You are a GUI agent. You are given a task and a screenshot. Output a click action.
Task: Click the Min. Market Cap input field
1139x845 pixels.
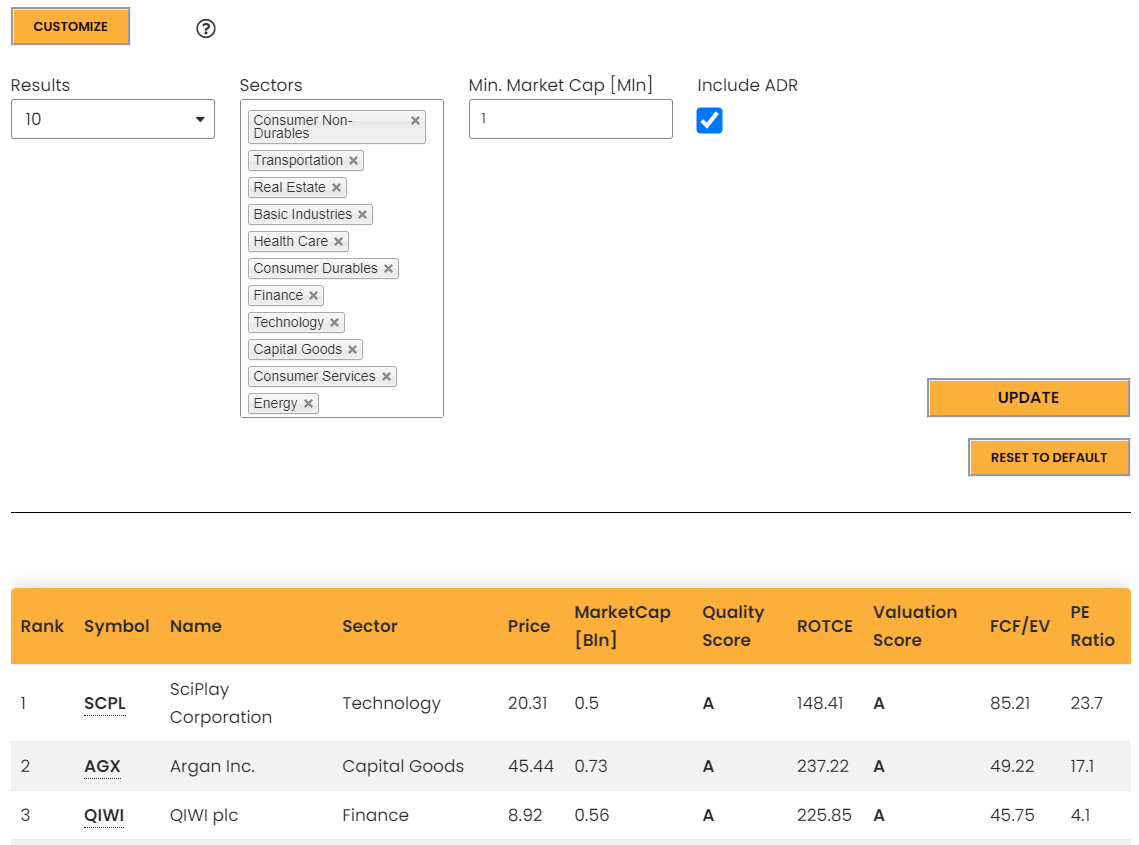(570, 119)
